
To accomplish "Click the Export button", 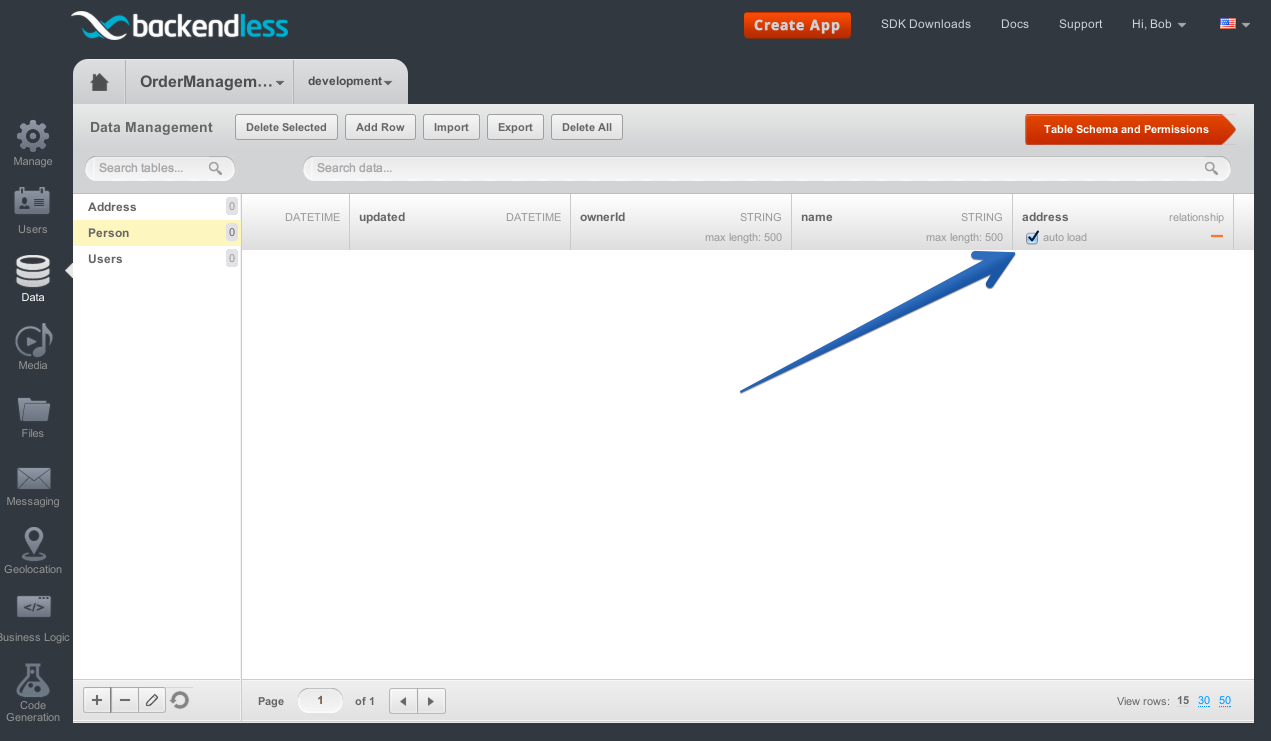I will [516, 127].
